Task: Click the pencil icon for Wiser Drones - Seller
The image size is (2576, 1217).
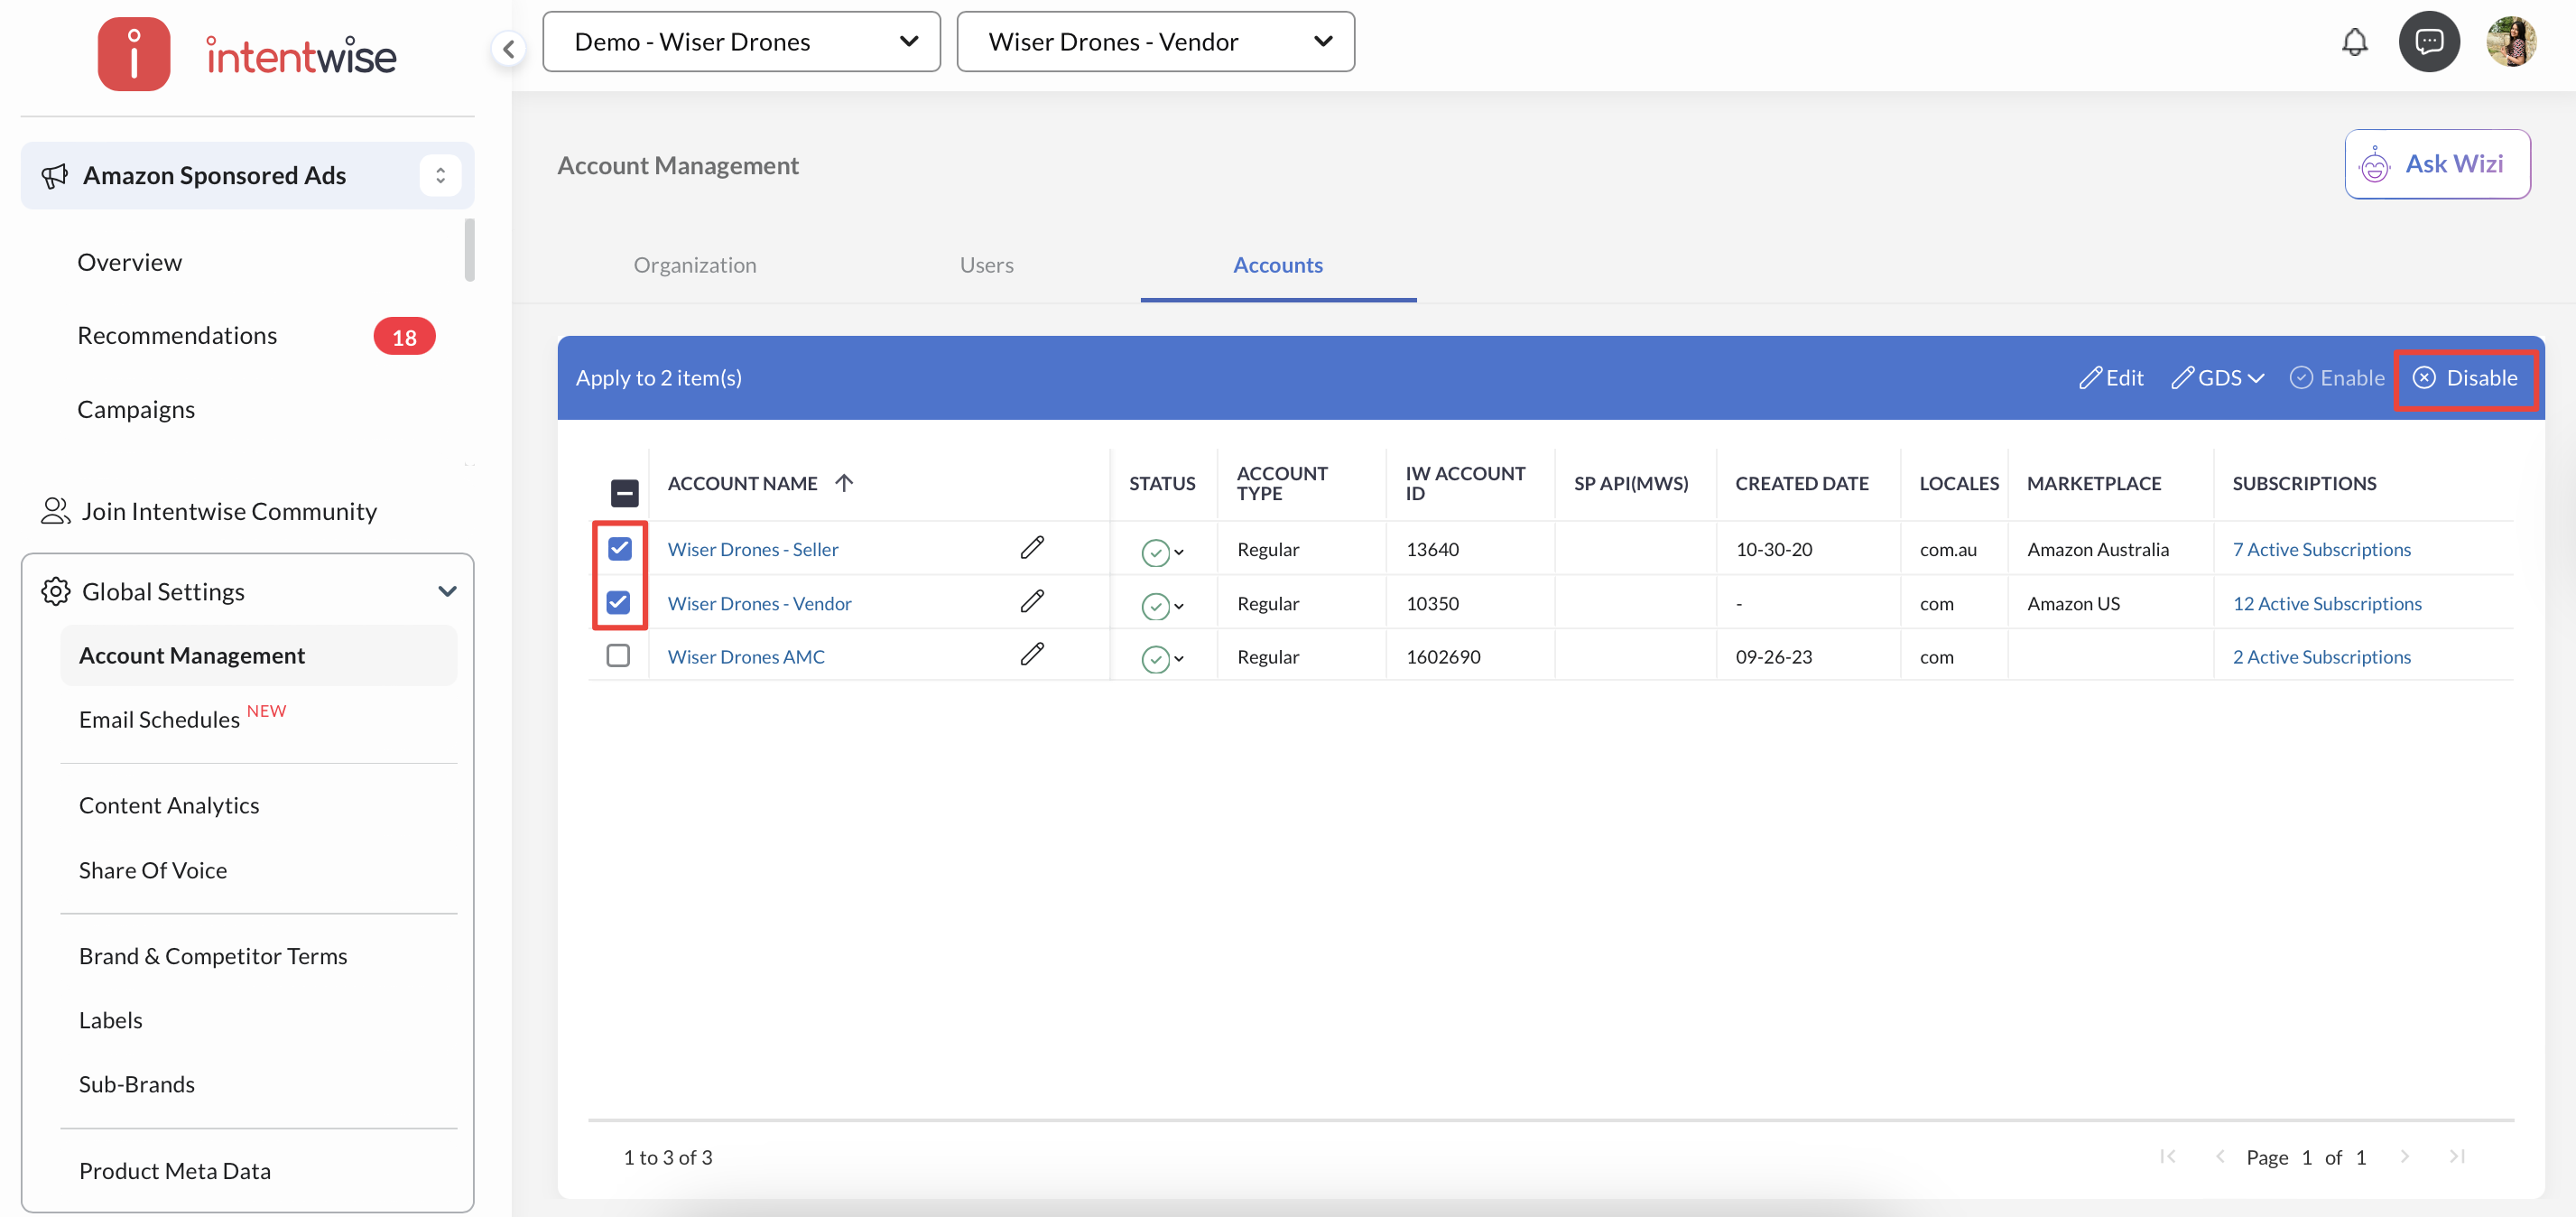Action: [x=1032, y=548]
